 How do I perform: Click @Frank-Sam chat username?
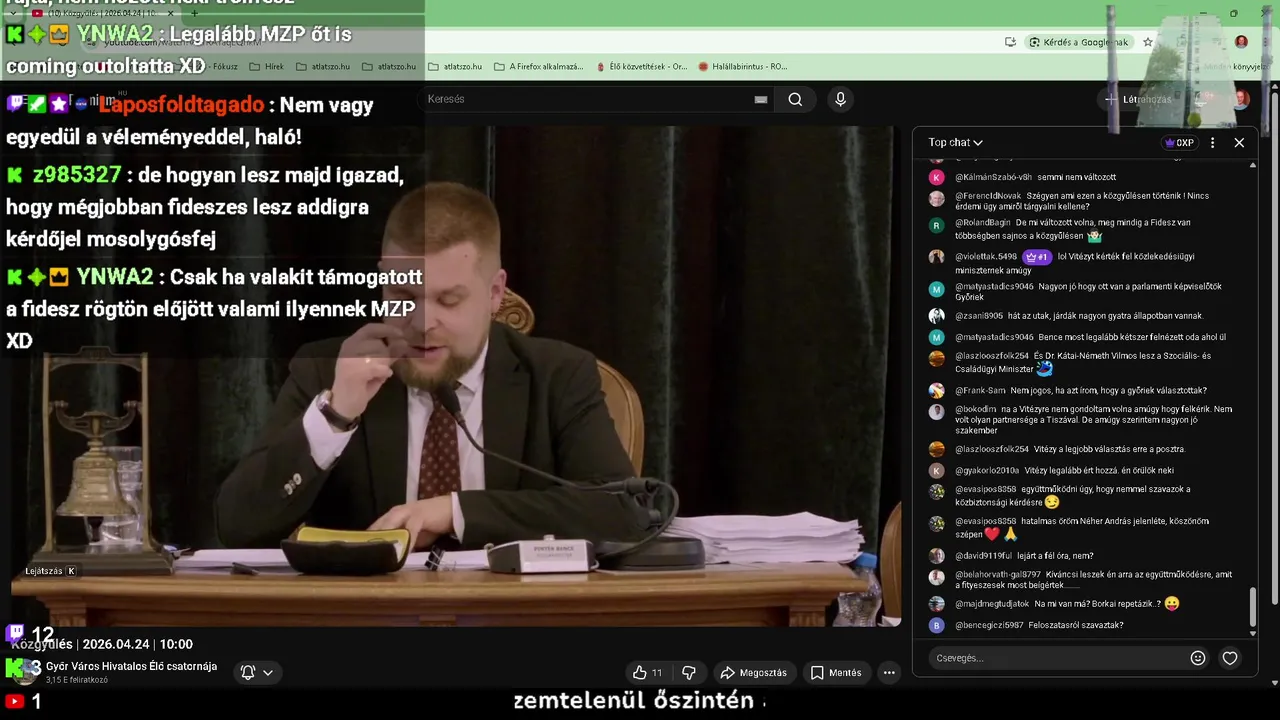click(979, 391)
